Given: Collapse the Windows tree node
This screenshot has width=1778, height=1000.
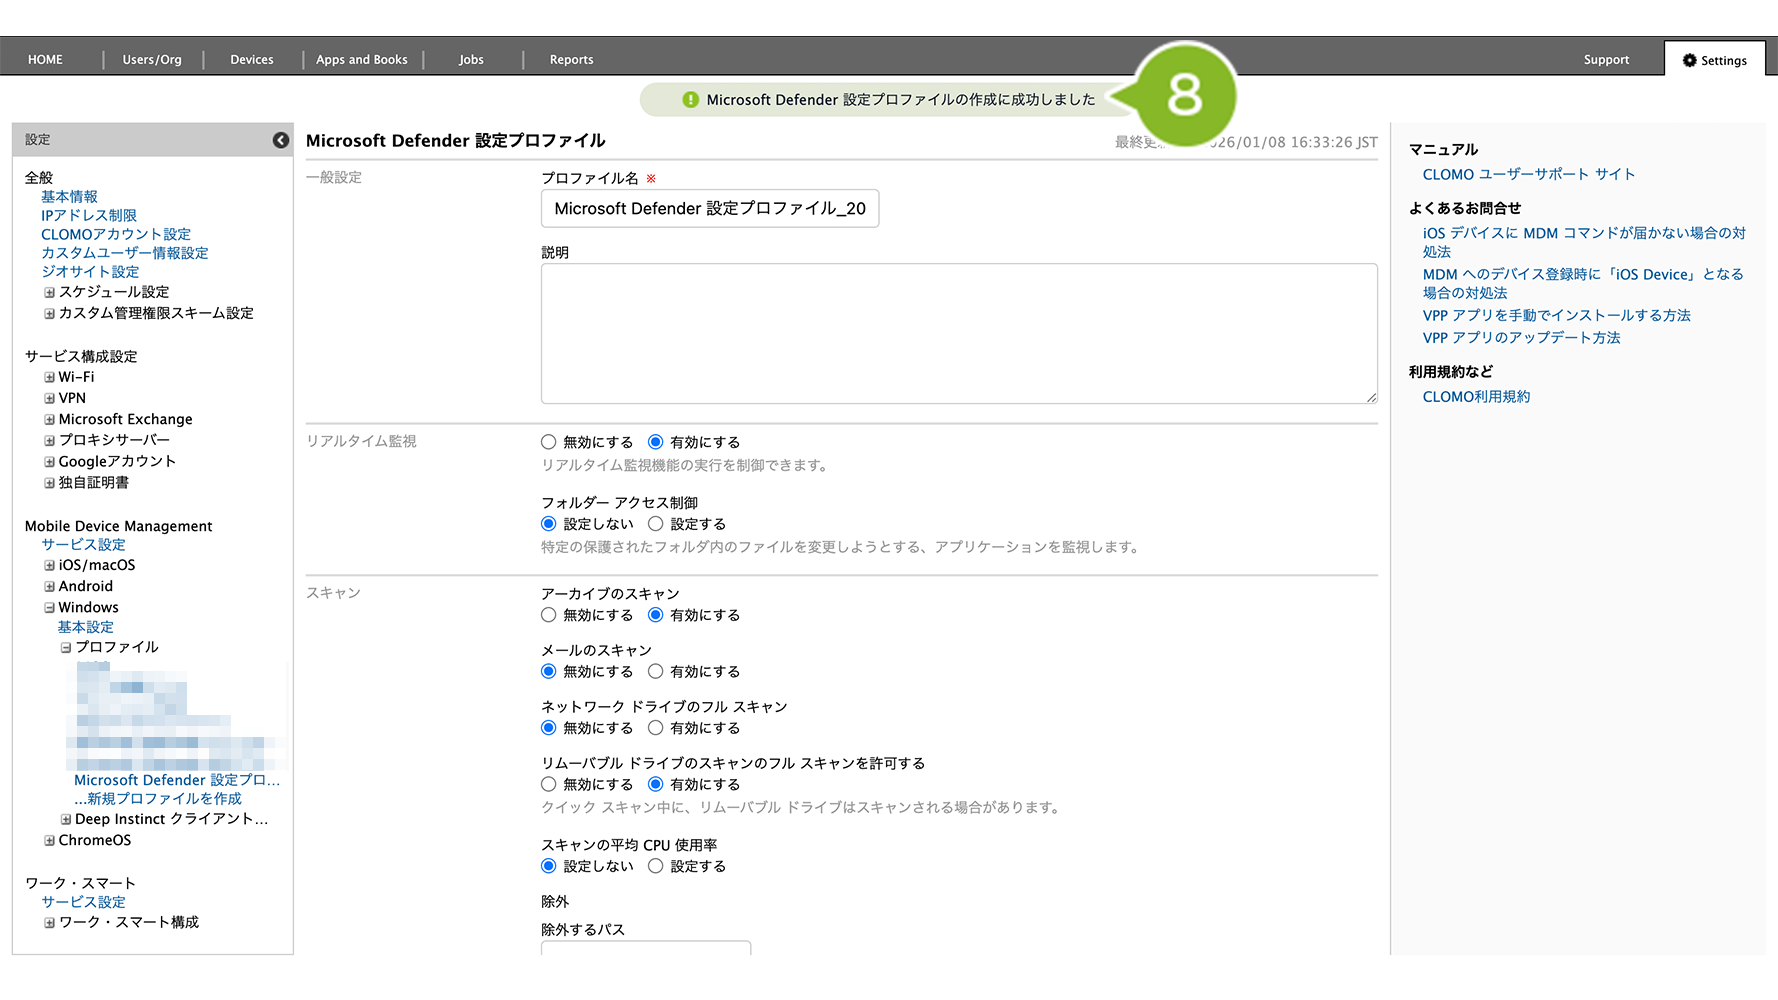Looking at the screenshot, I should pyautogui.click(x=49, y=608).
